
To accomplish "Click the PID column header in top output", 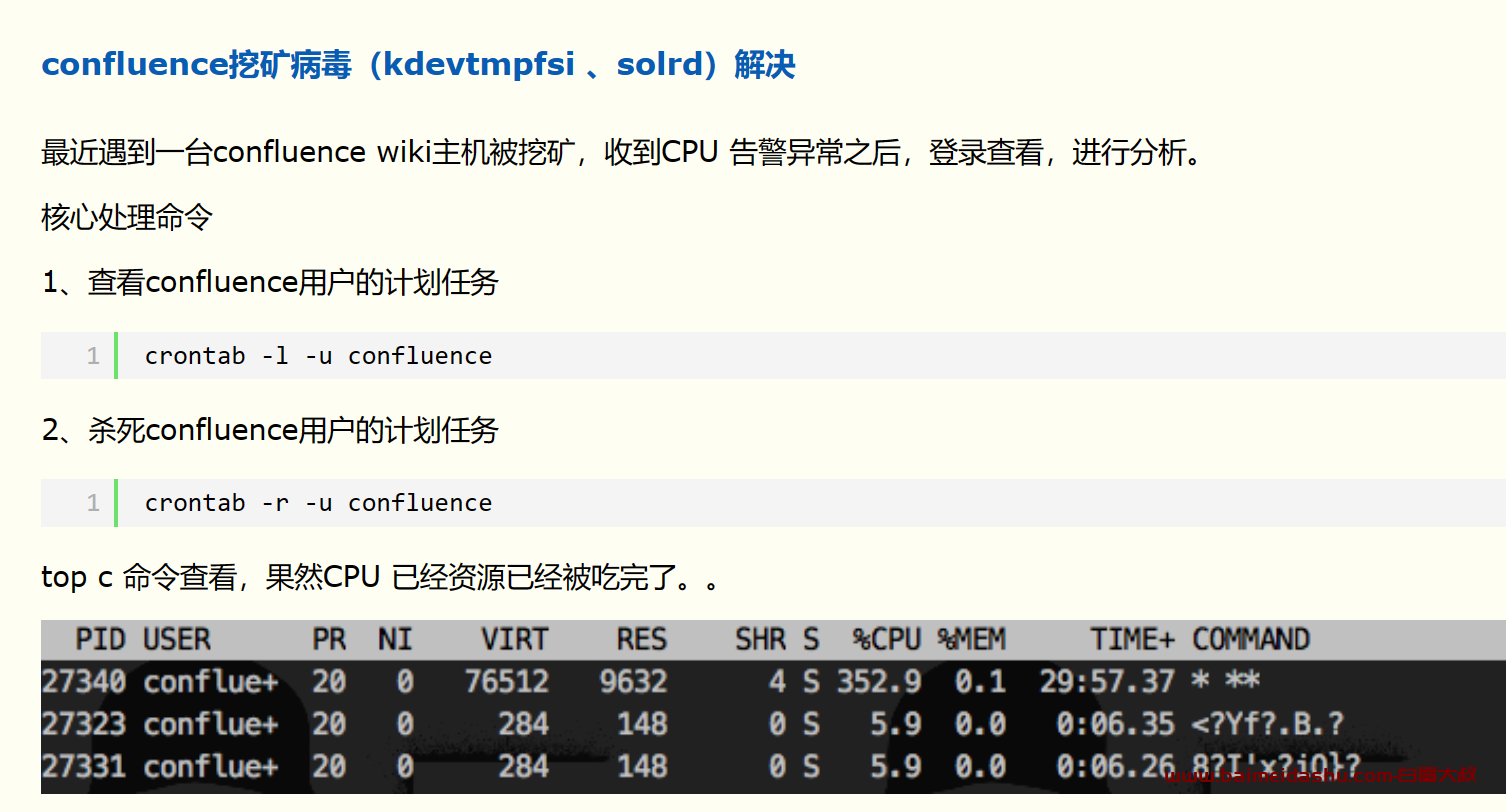I will pos(100,640).
